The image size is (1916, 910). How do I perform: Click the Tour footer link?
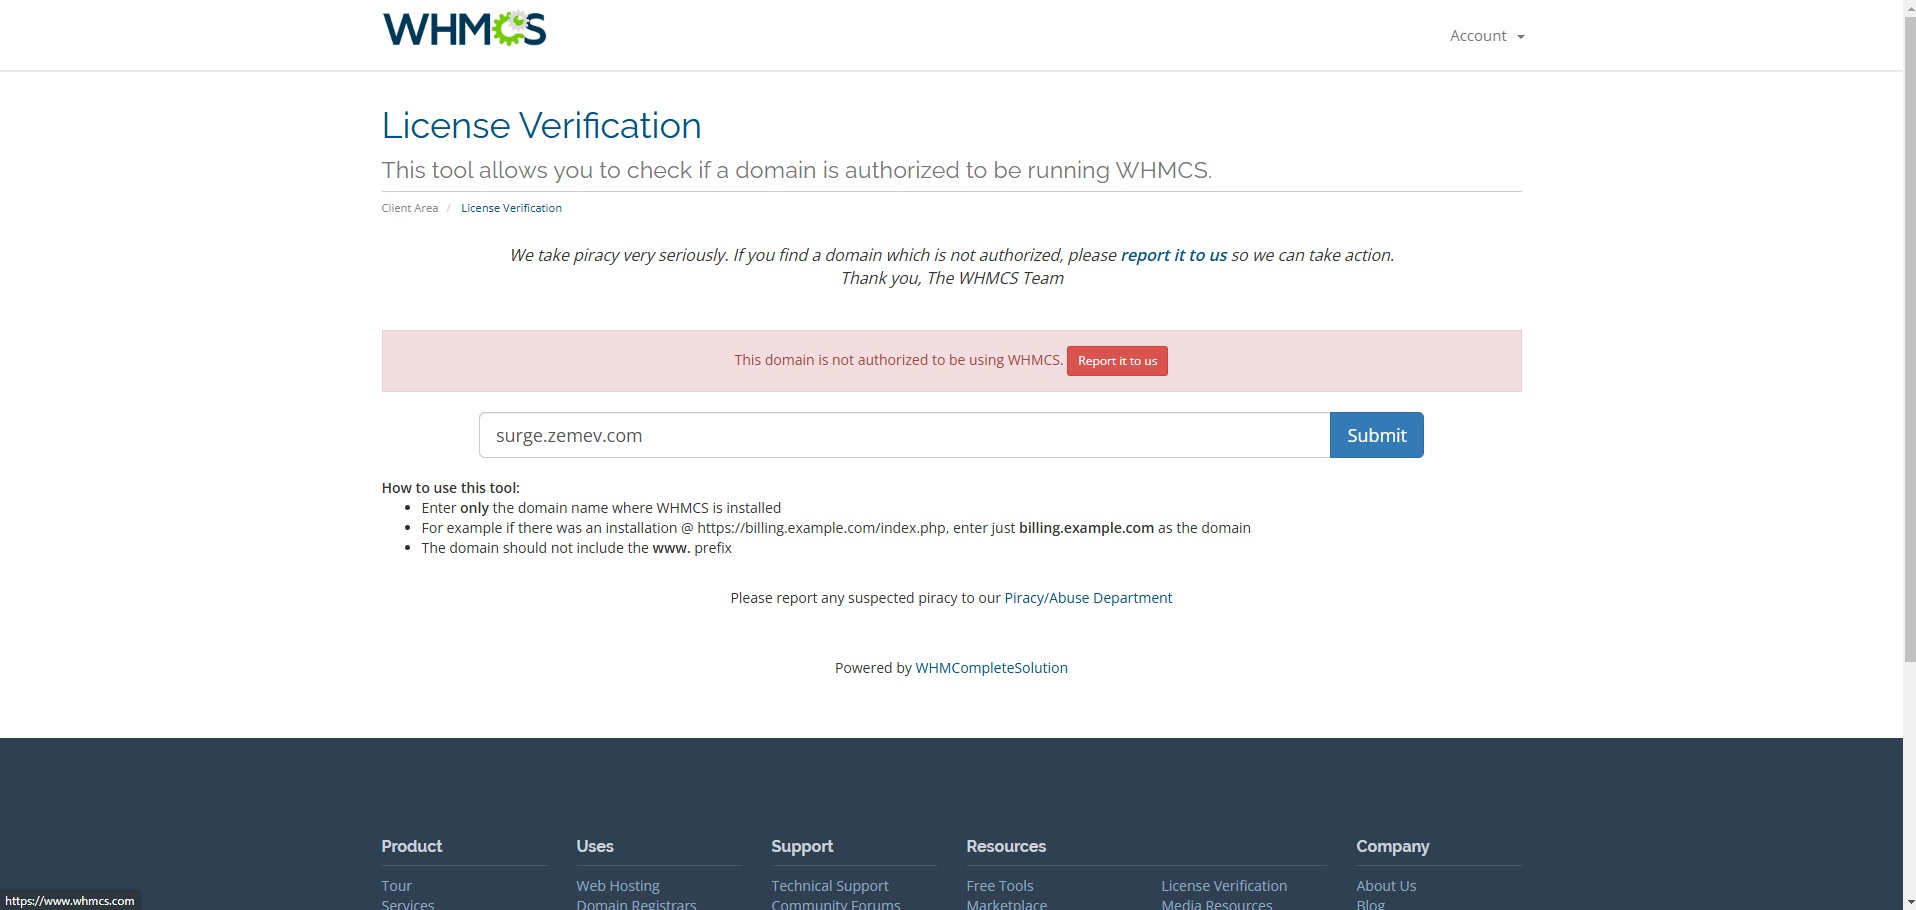pyautogui.click(x=396, y=886)
